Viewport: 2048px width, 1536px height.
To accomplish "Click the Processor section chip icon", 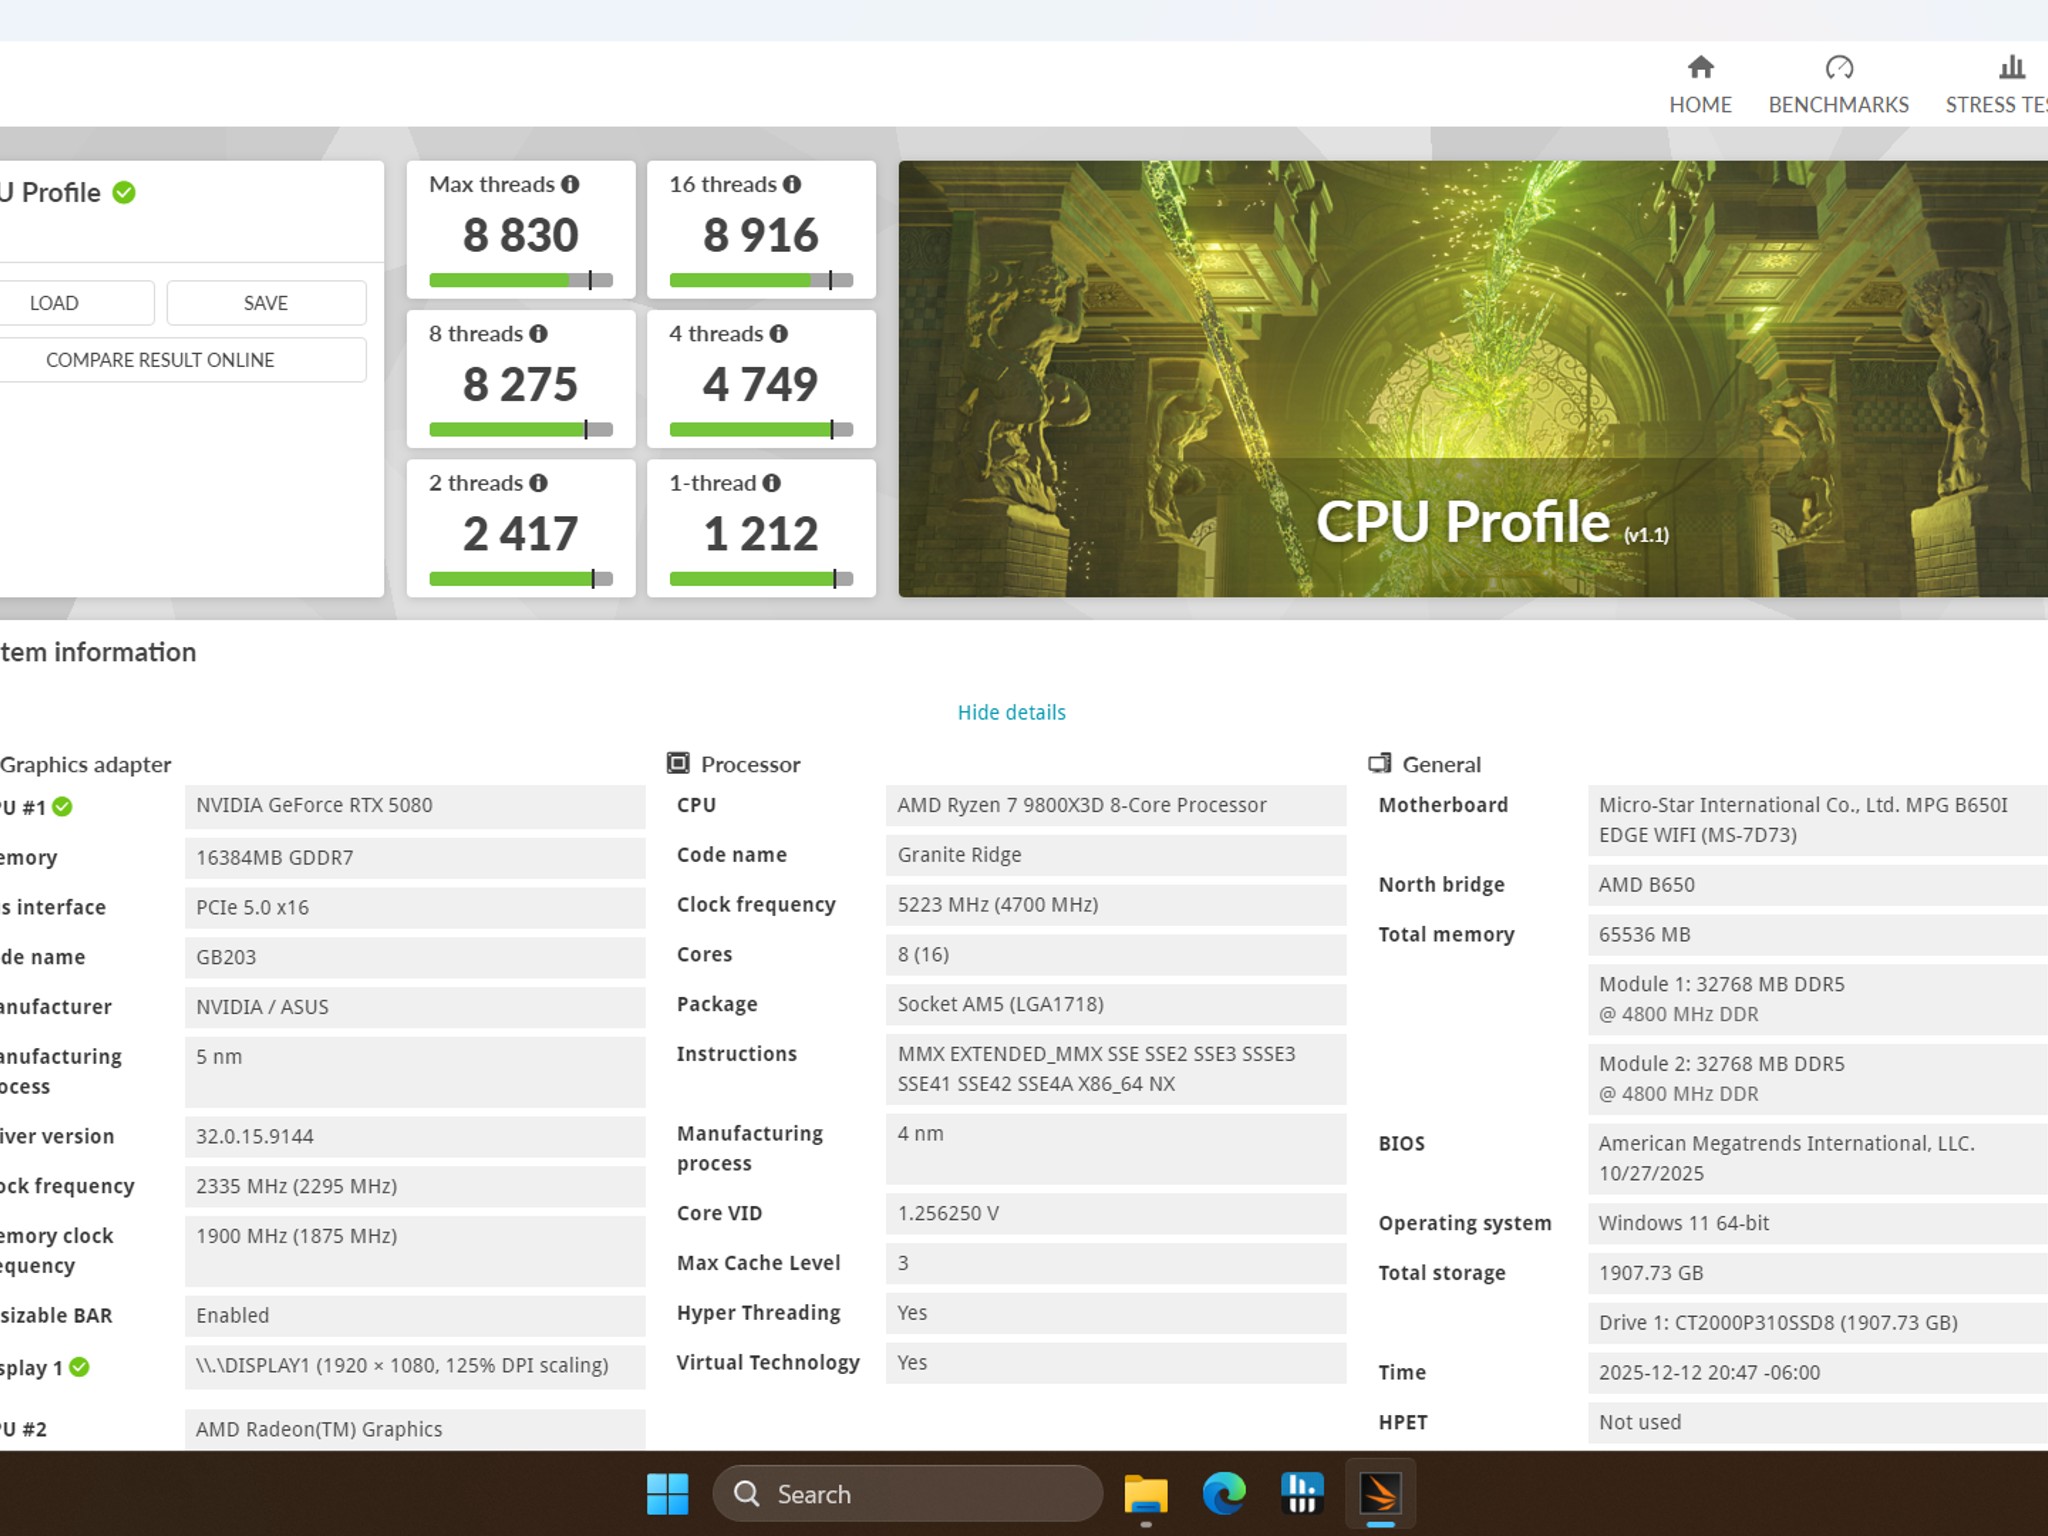I will click(x=678, y=764).
